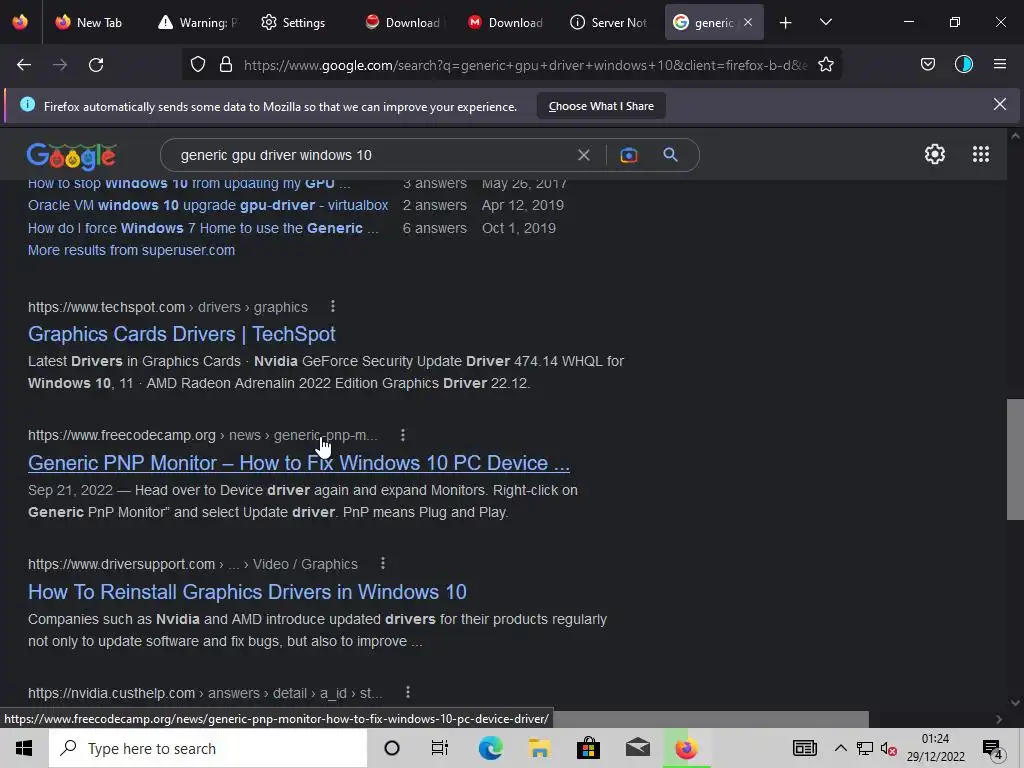Go back to the previous page
Screen dimensions: 1024x768
[24, 65]
